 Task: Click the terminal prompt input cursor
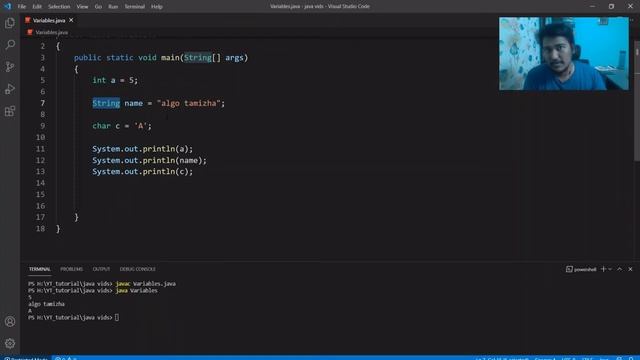coord(117,317)
